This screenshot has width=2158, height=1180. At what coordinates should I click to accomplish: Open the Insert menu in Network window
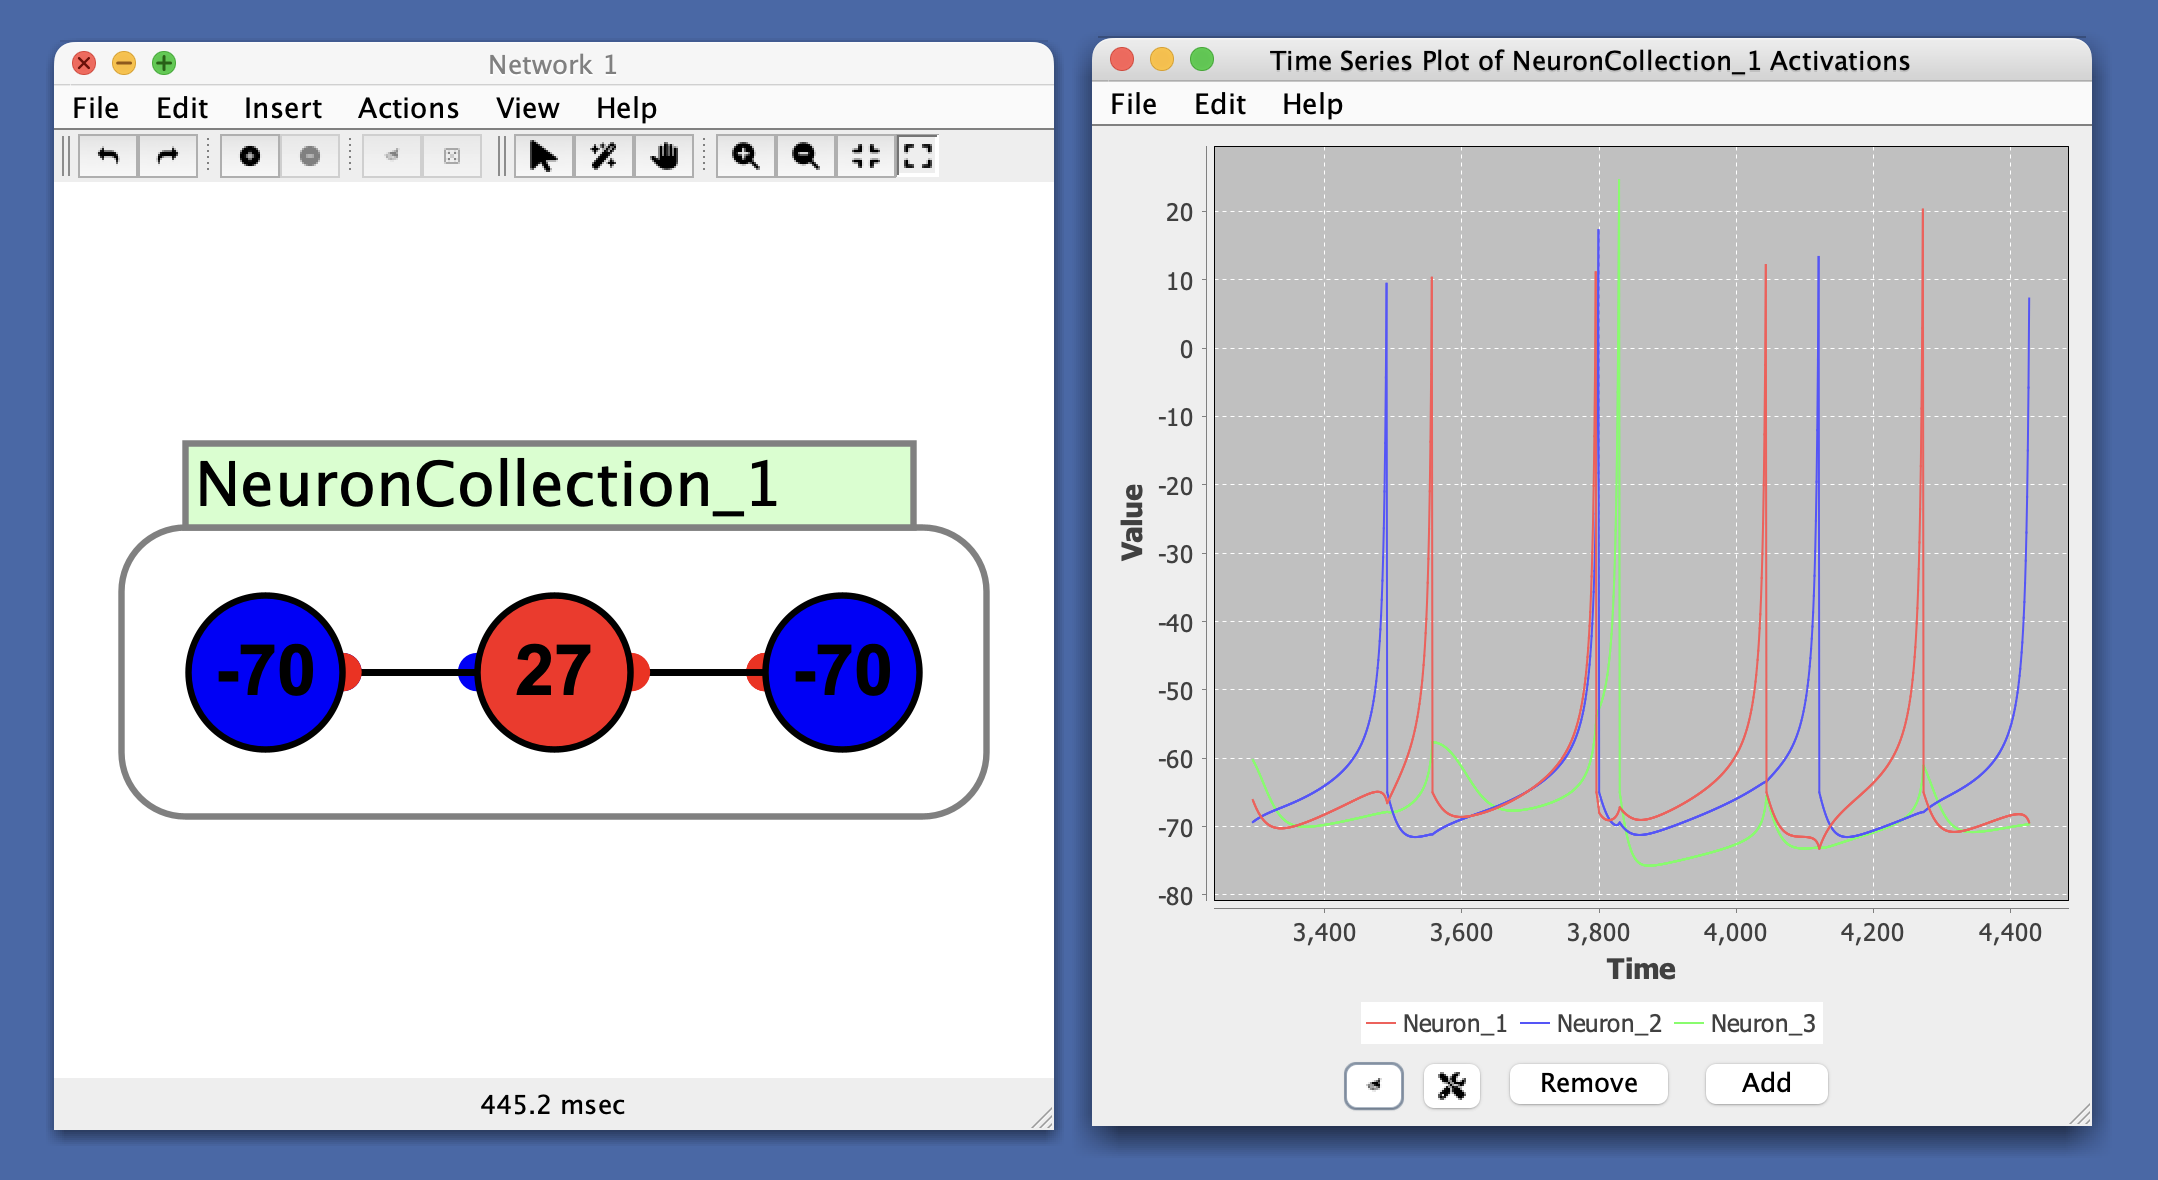[x=282, y=108]
